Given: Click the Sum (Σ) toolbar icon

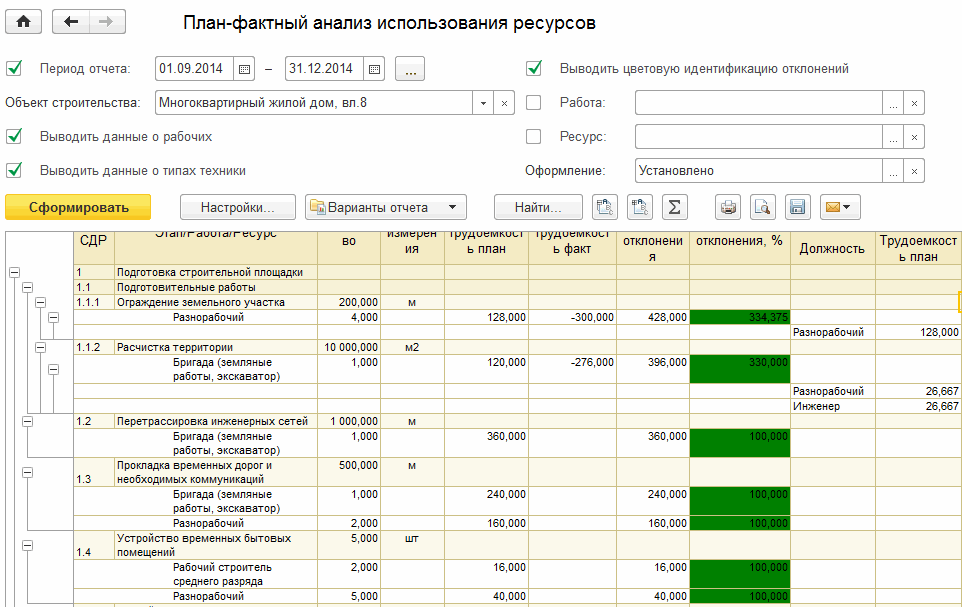Looking at the screenshot, I should (674, 207).
